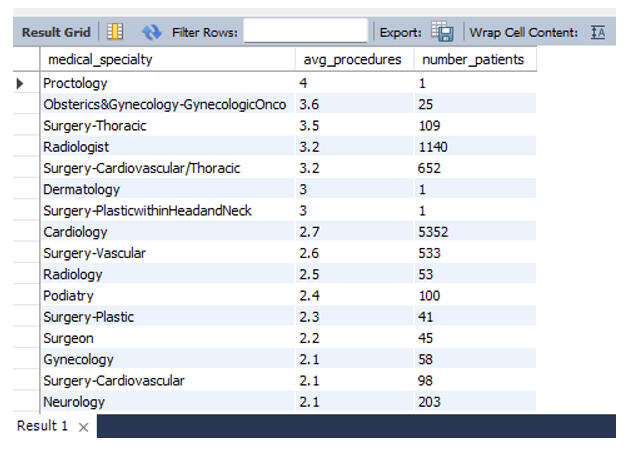Click into the Filter Rows search field
Viewport: 628px width, 450px height.
coord(305,32)
